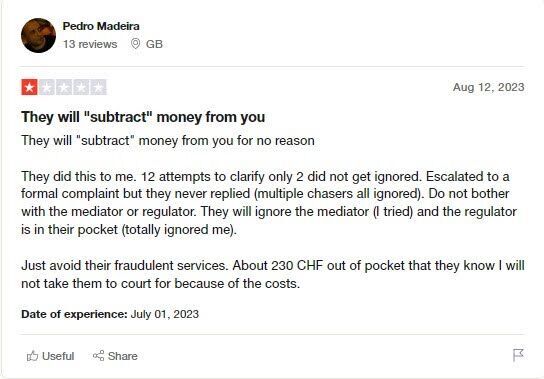
Task: Click the red first star rating
Action: [29, 87]
